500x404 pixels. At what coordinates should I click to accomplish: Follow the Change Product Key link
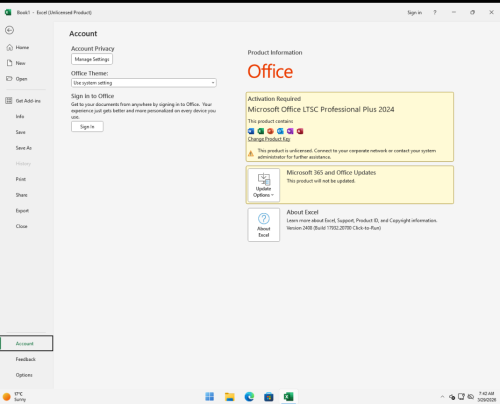pos(269,139)
